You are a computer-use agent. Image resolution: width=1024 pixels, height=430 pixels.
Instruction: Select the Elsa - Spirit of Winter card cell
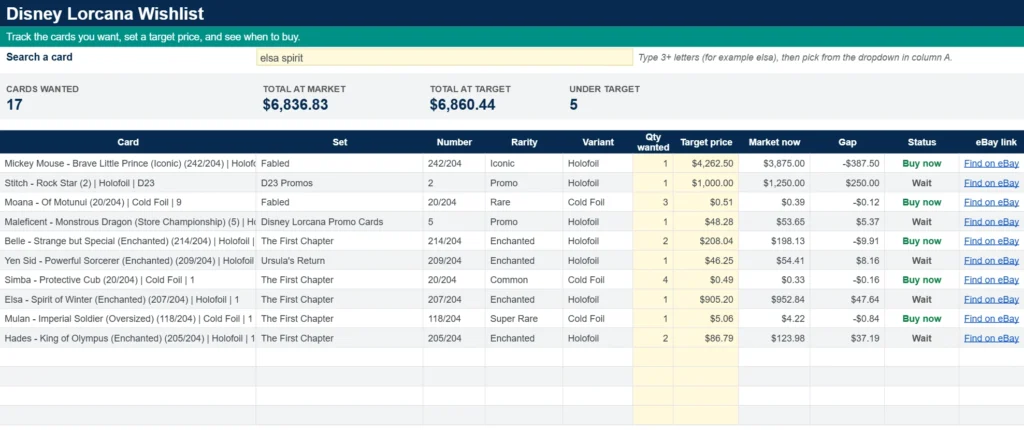128,299
